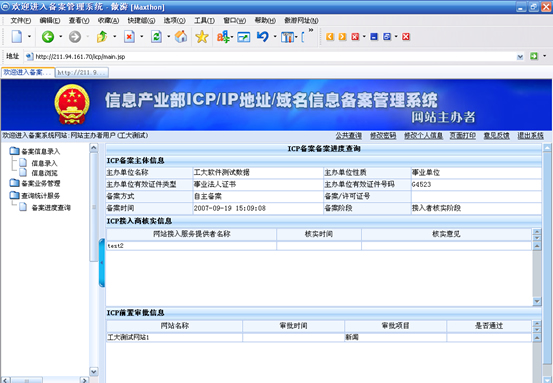Open dropdown arrow next to Undo icon
The image size is (553, 383).
275,36
